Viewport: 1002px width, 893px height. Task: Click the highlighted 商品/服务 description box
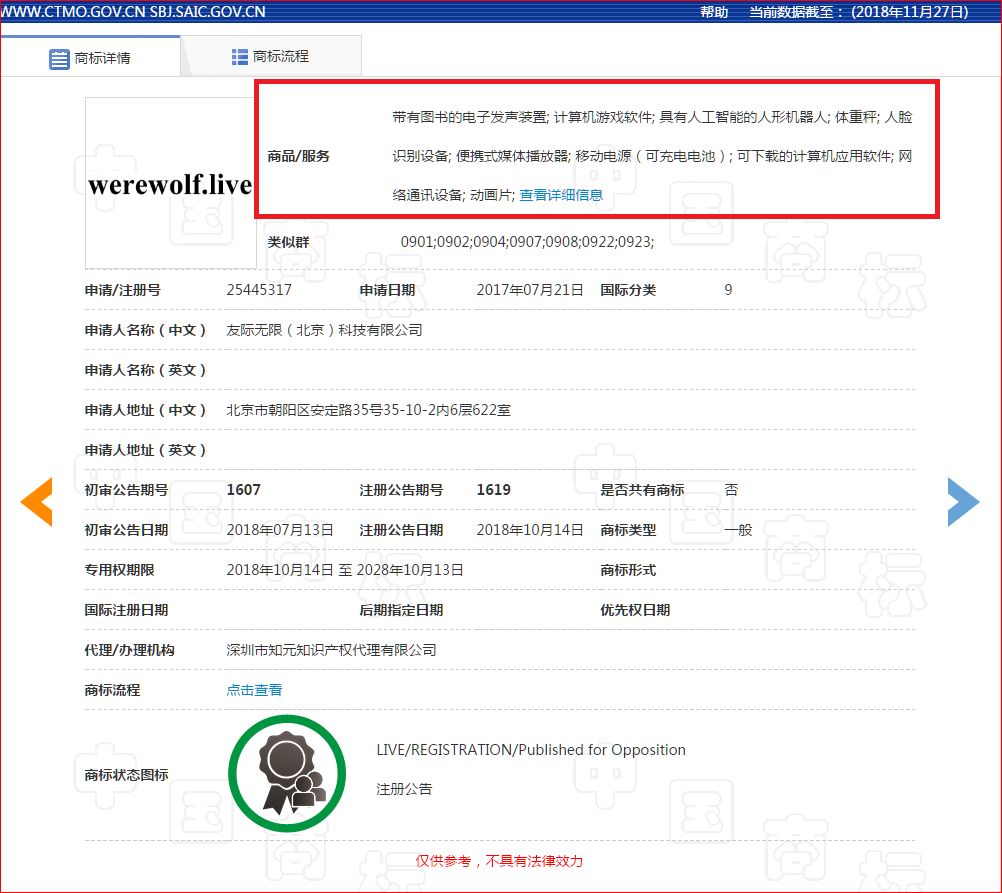[597, 150]
